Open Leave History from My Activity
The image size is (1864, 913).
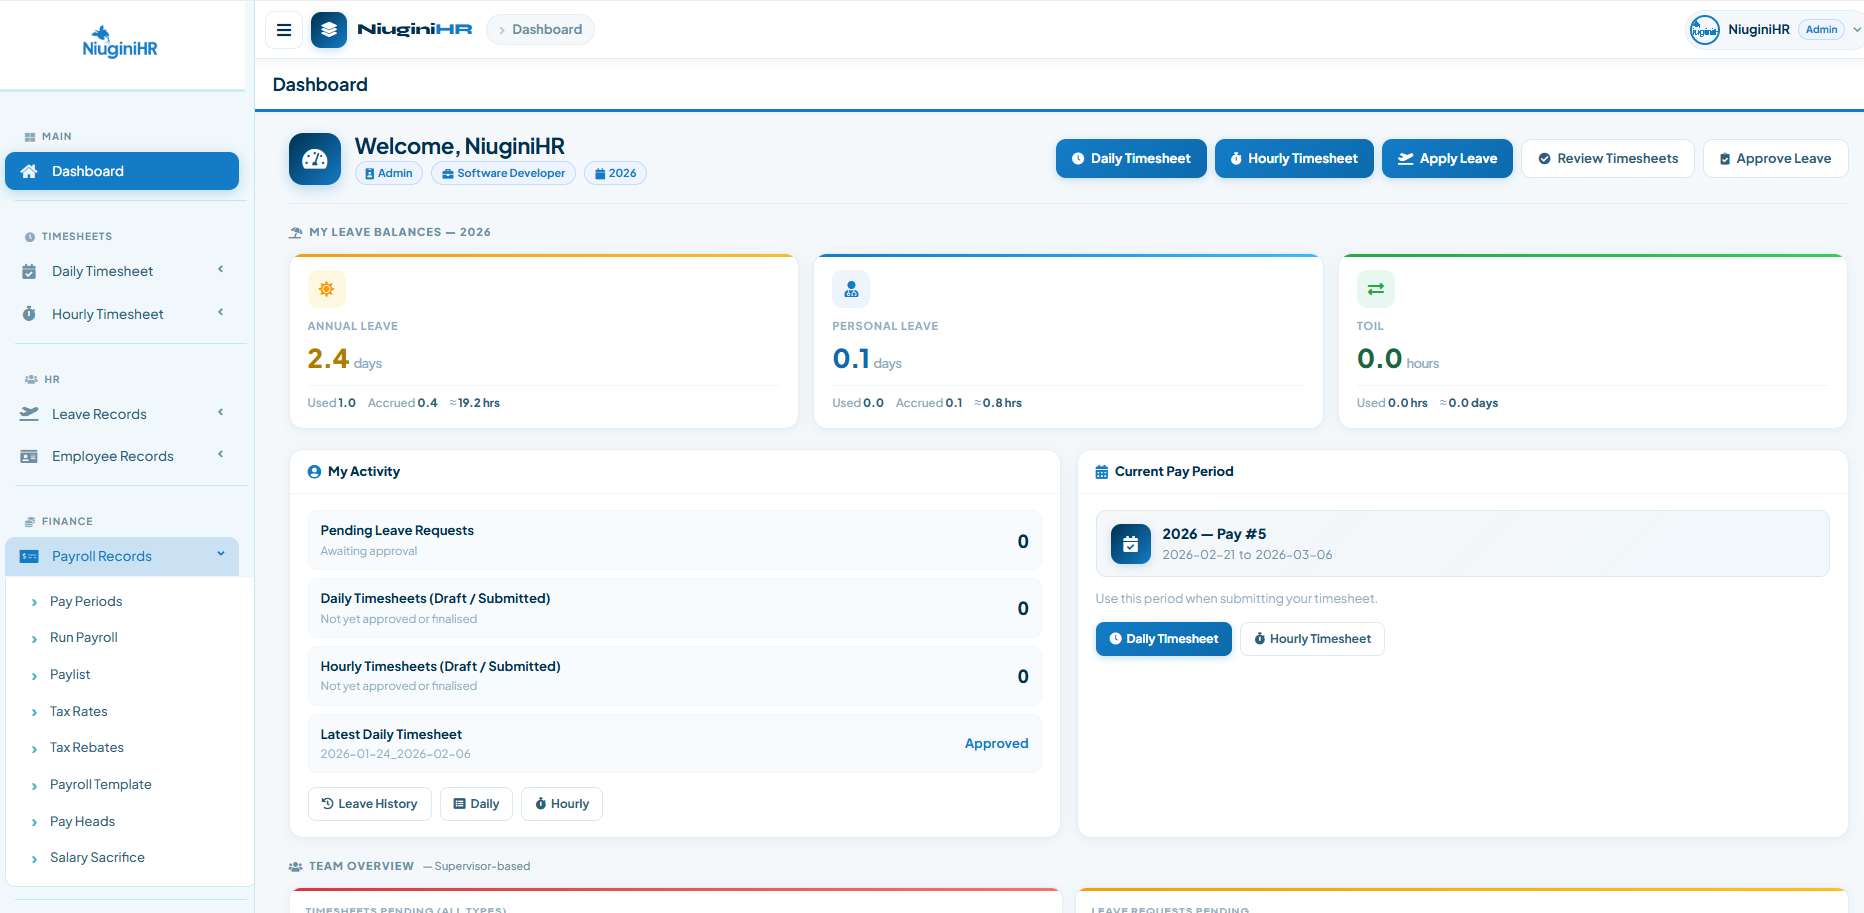click(369, 804)
